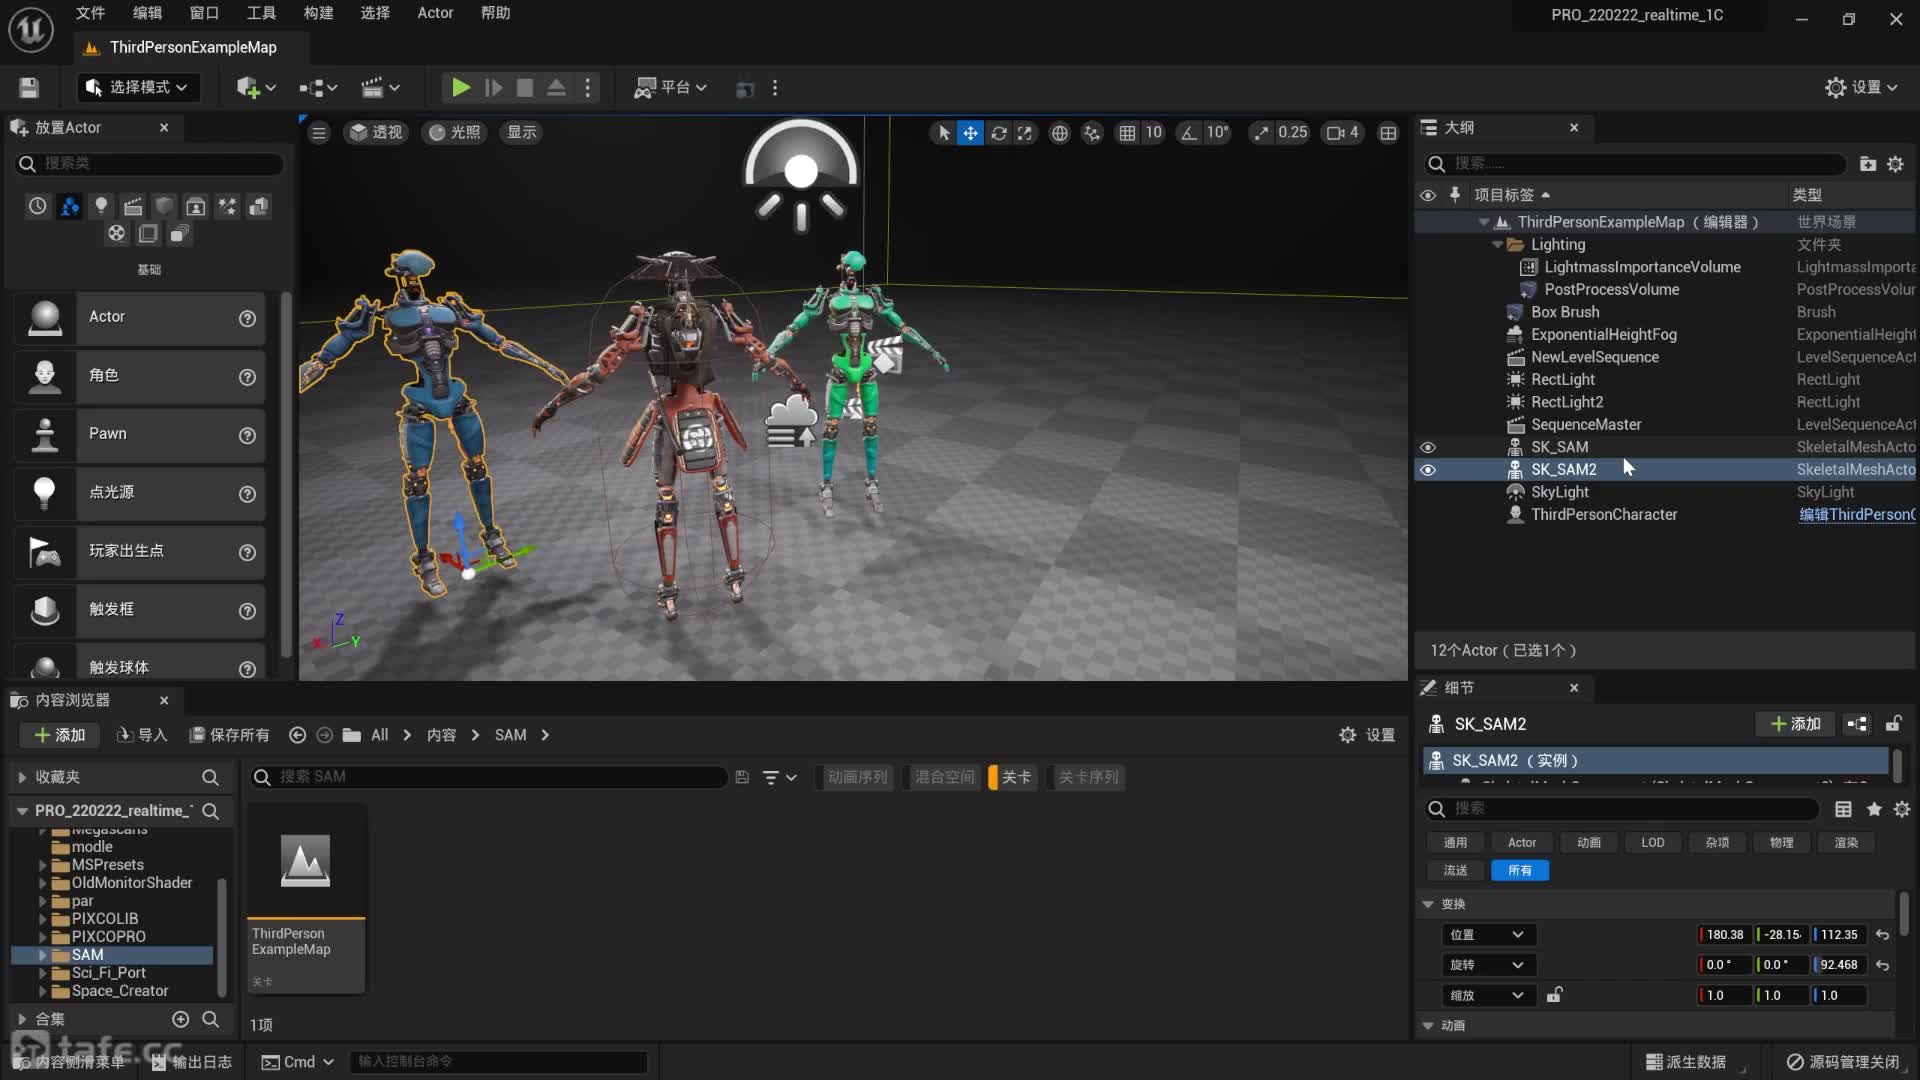Click the Stop simulation button
This screenshot has height=1080, width=1920.
tap(524, 88)
